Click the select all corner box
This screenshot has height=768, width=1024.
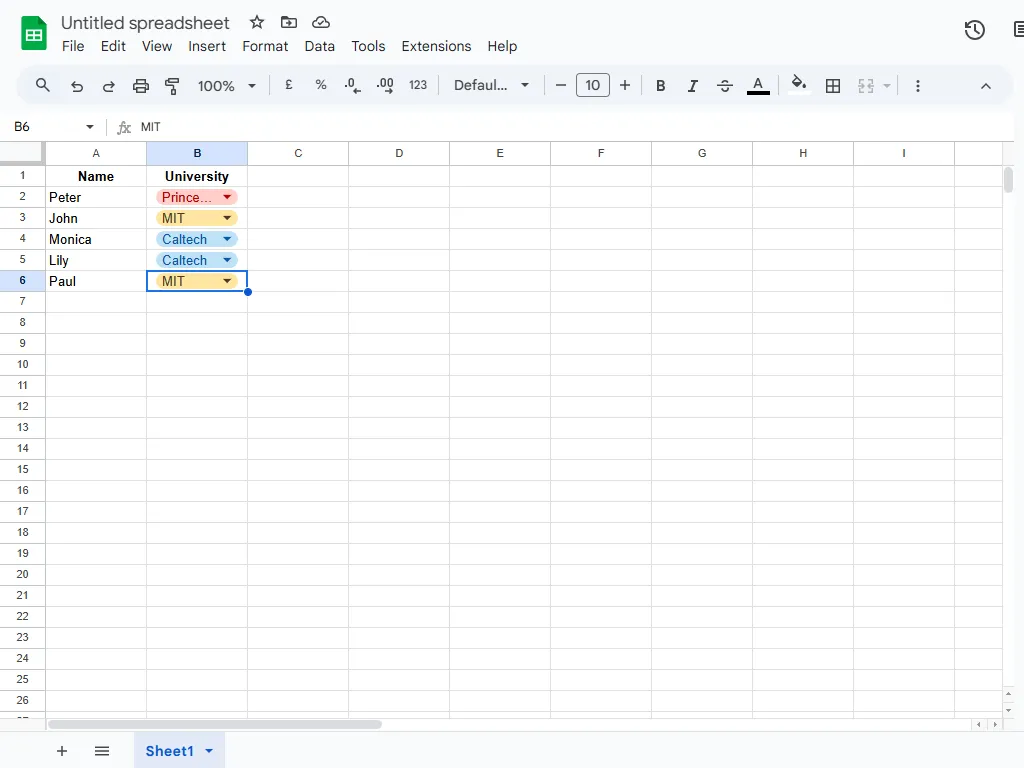(x=22, y=153)
